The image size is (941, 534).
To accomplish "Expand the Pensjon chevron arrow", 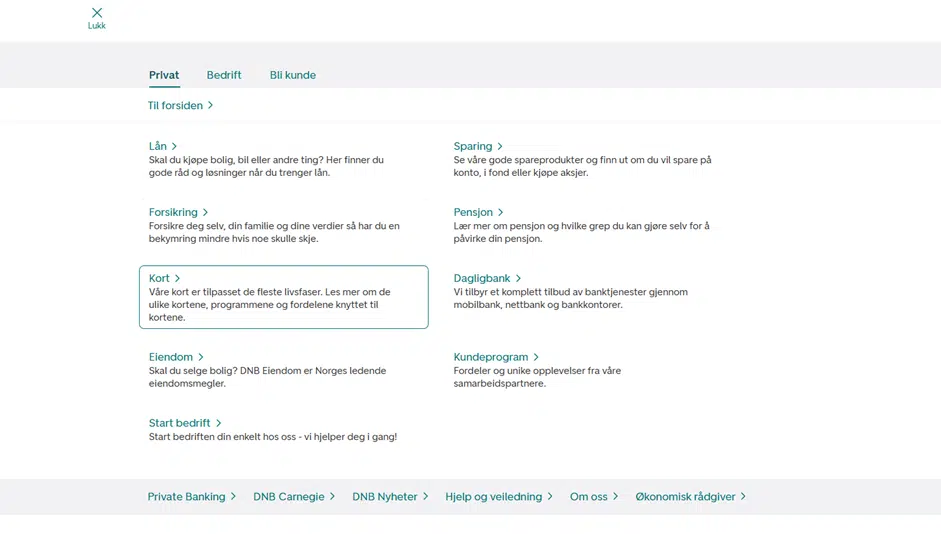I will (x=501, y=212).
